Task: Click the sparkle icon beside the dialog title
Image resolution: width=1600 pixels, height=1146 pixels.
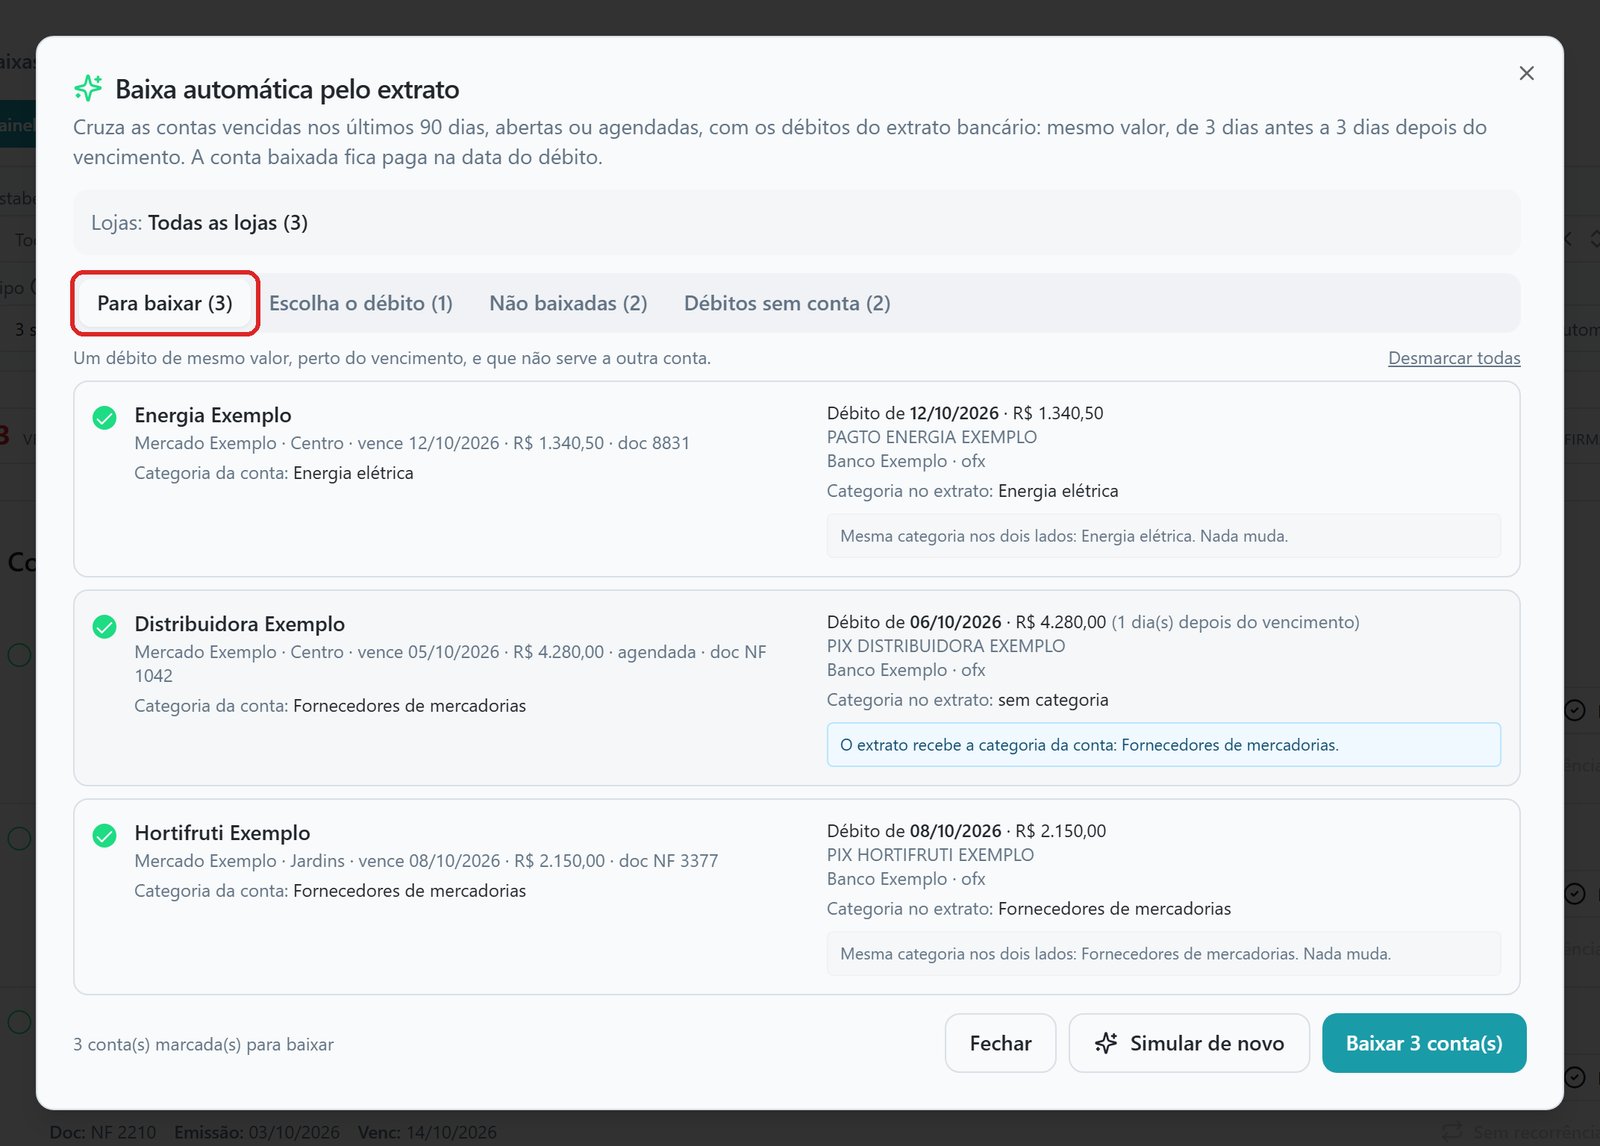Action: (x=88, y=89)
